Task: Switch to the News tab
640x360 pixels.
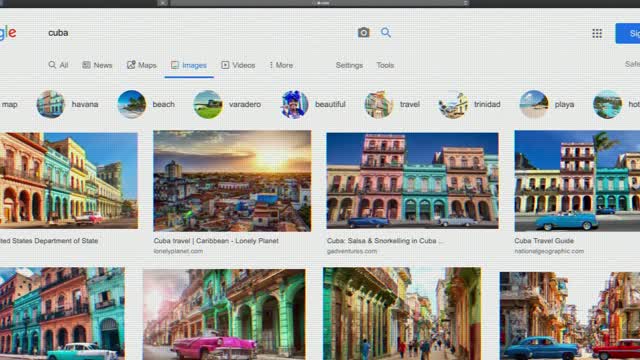Action: [97, 65]
